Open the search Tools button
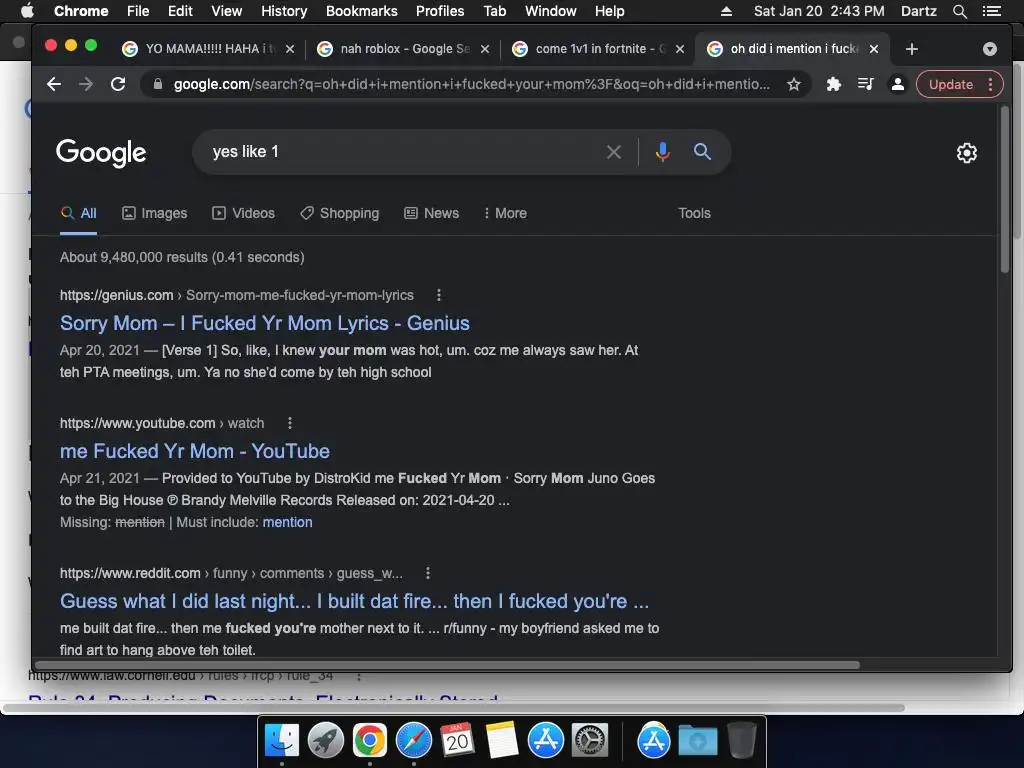Image resolution: width=1024 pixels, height=768 pixels. pos(694,214)
